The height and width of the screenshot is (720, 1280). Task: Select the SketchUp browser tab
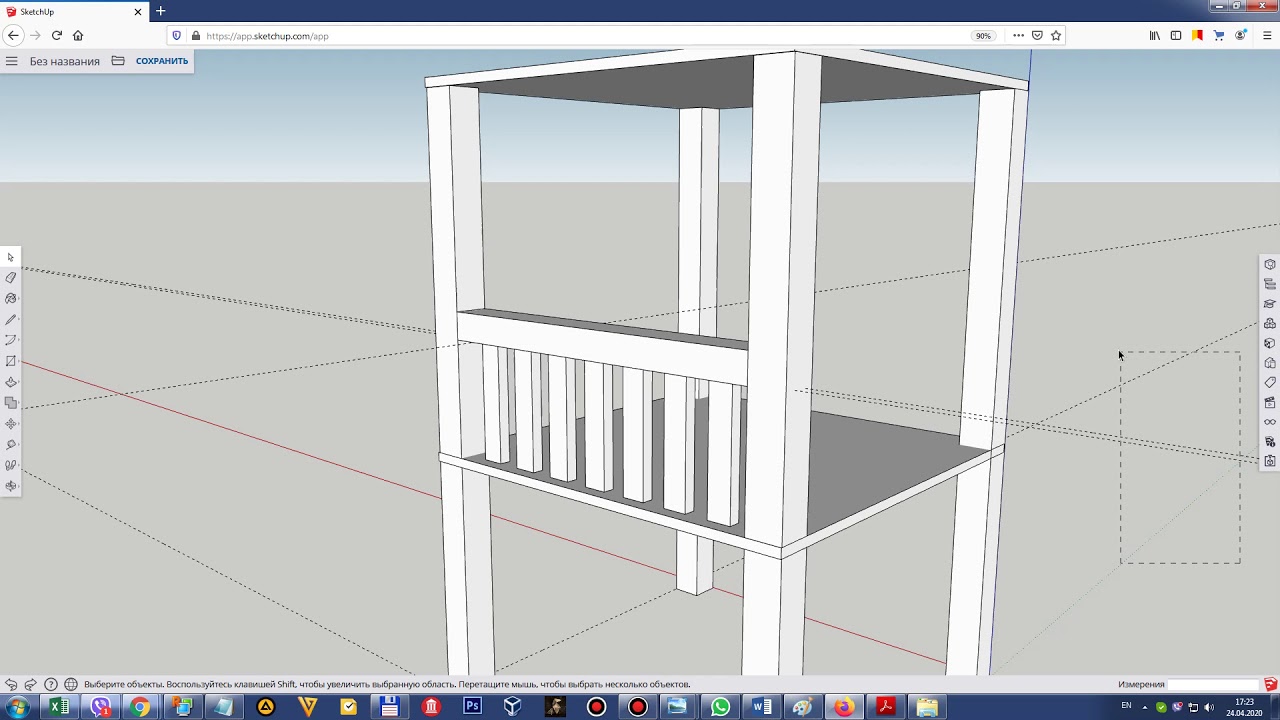74,12
